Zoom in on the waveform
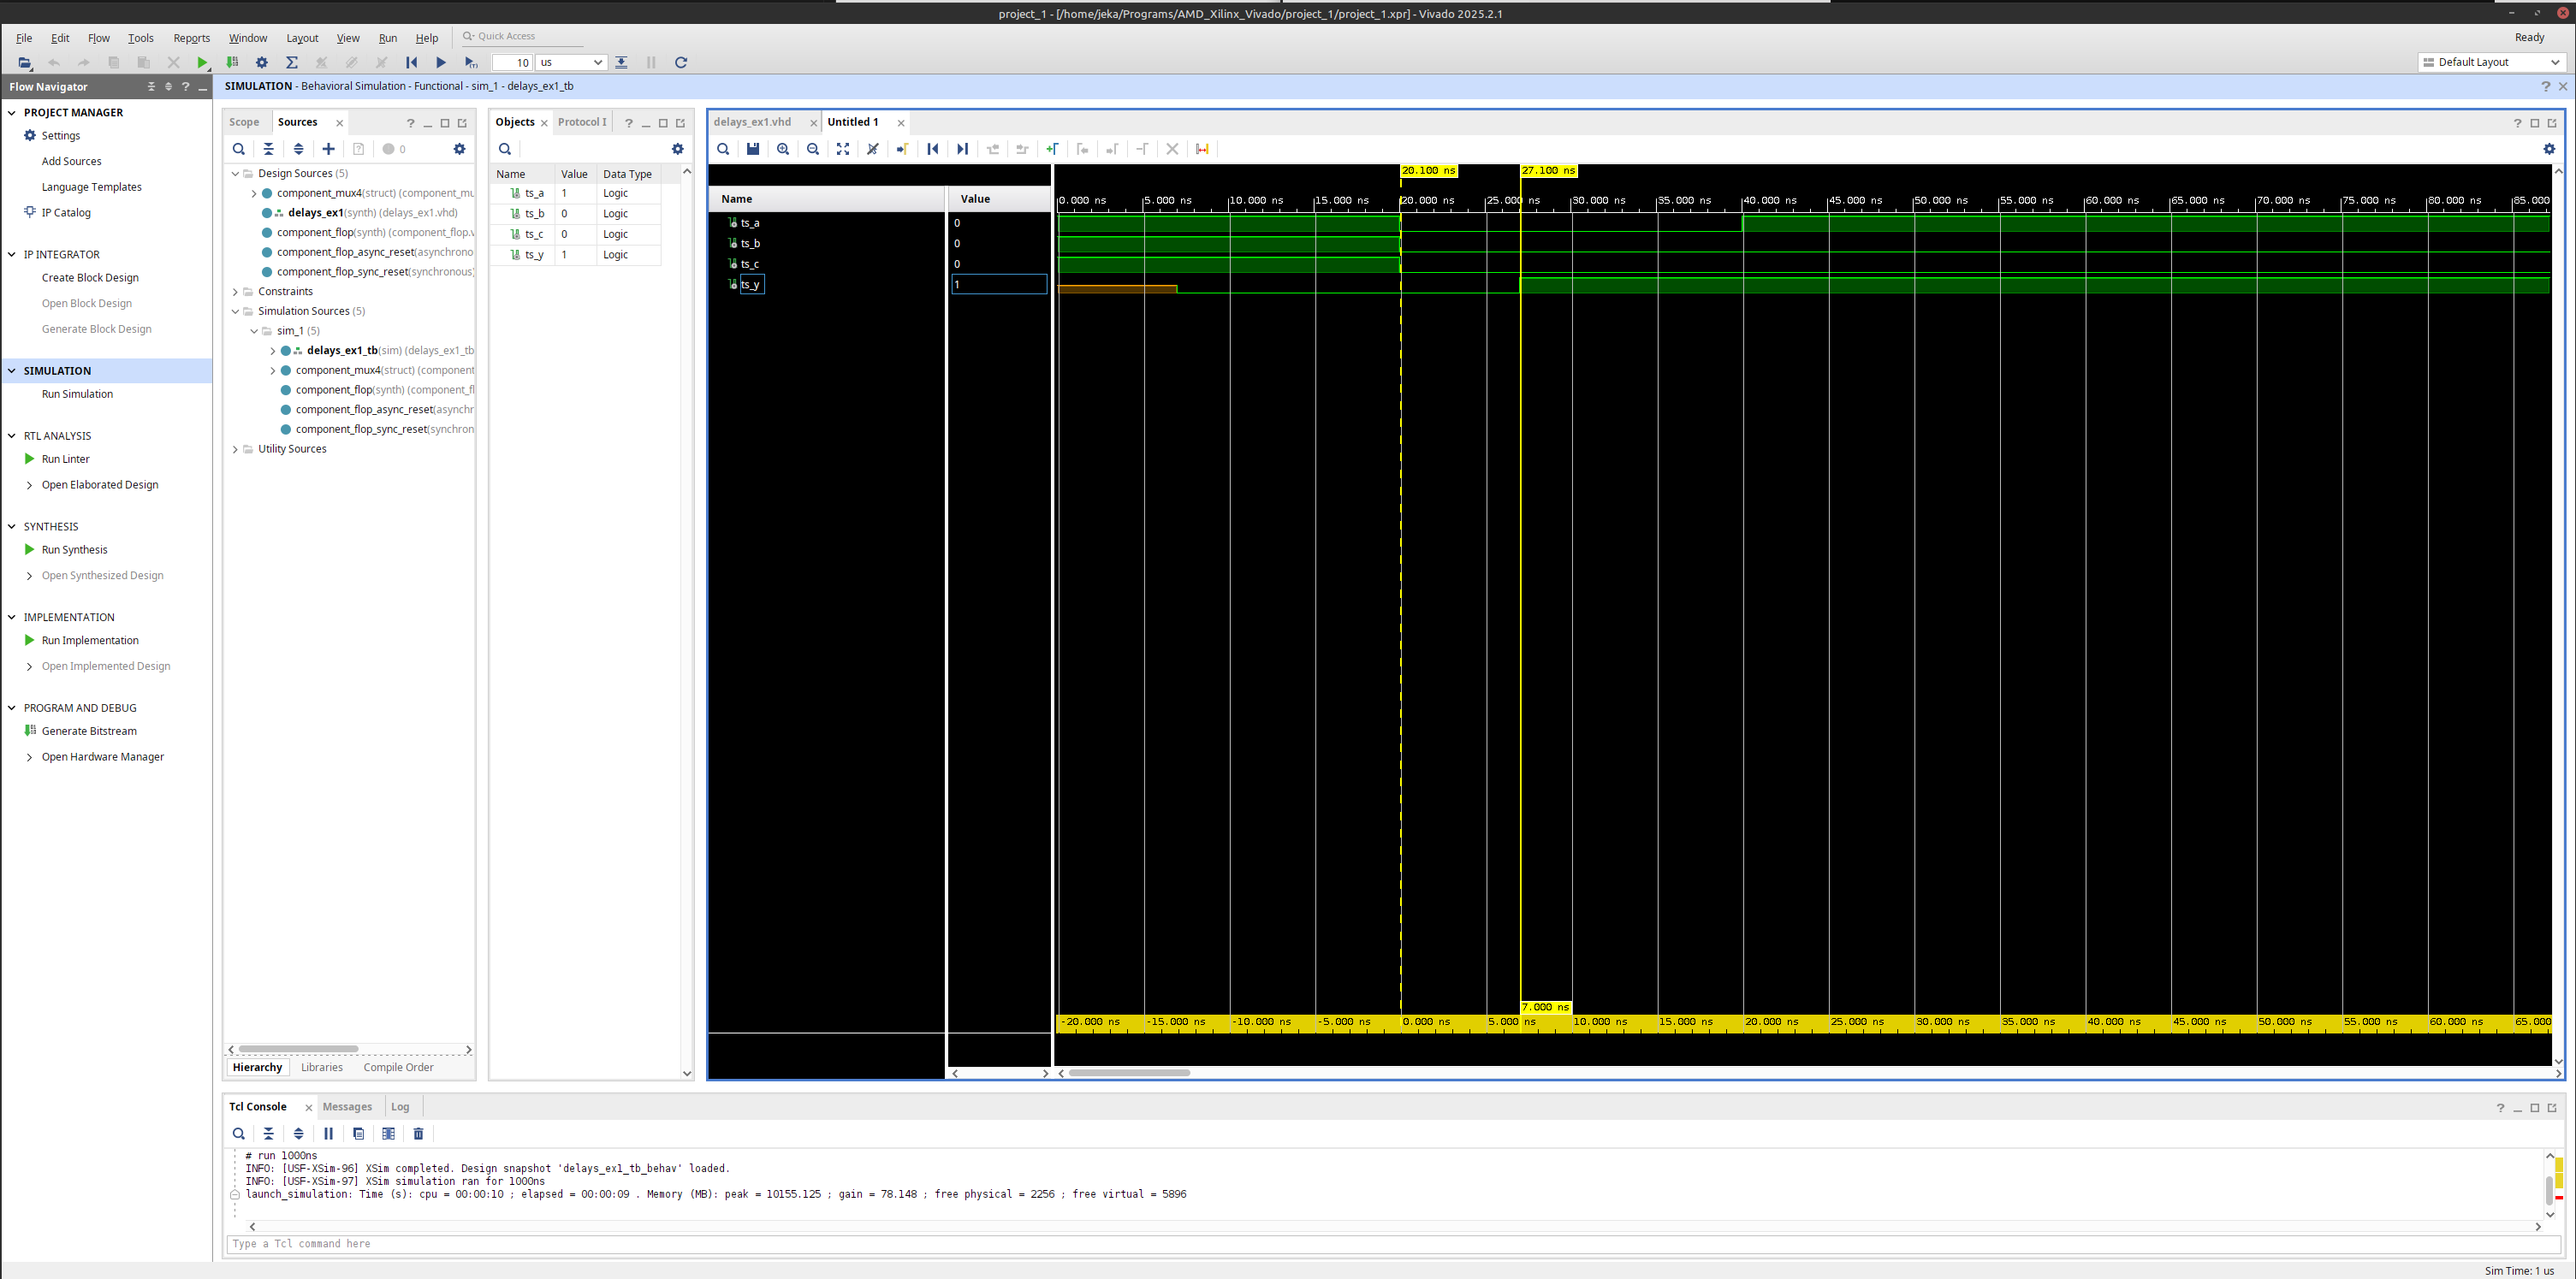 coord(783,149)
